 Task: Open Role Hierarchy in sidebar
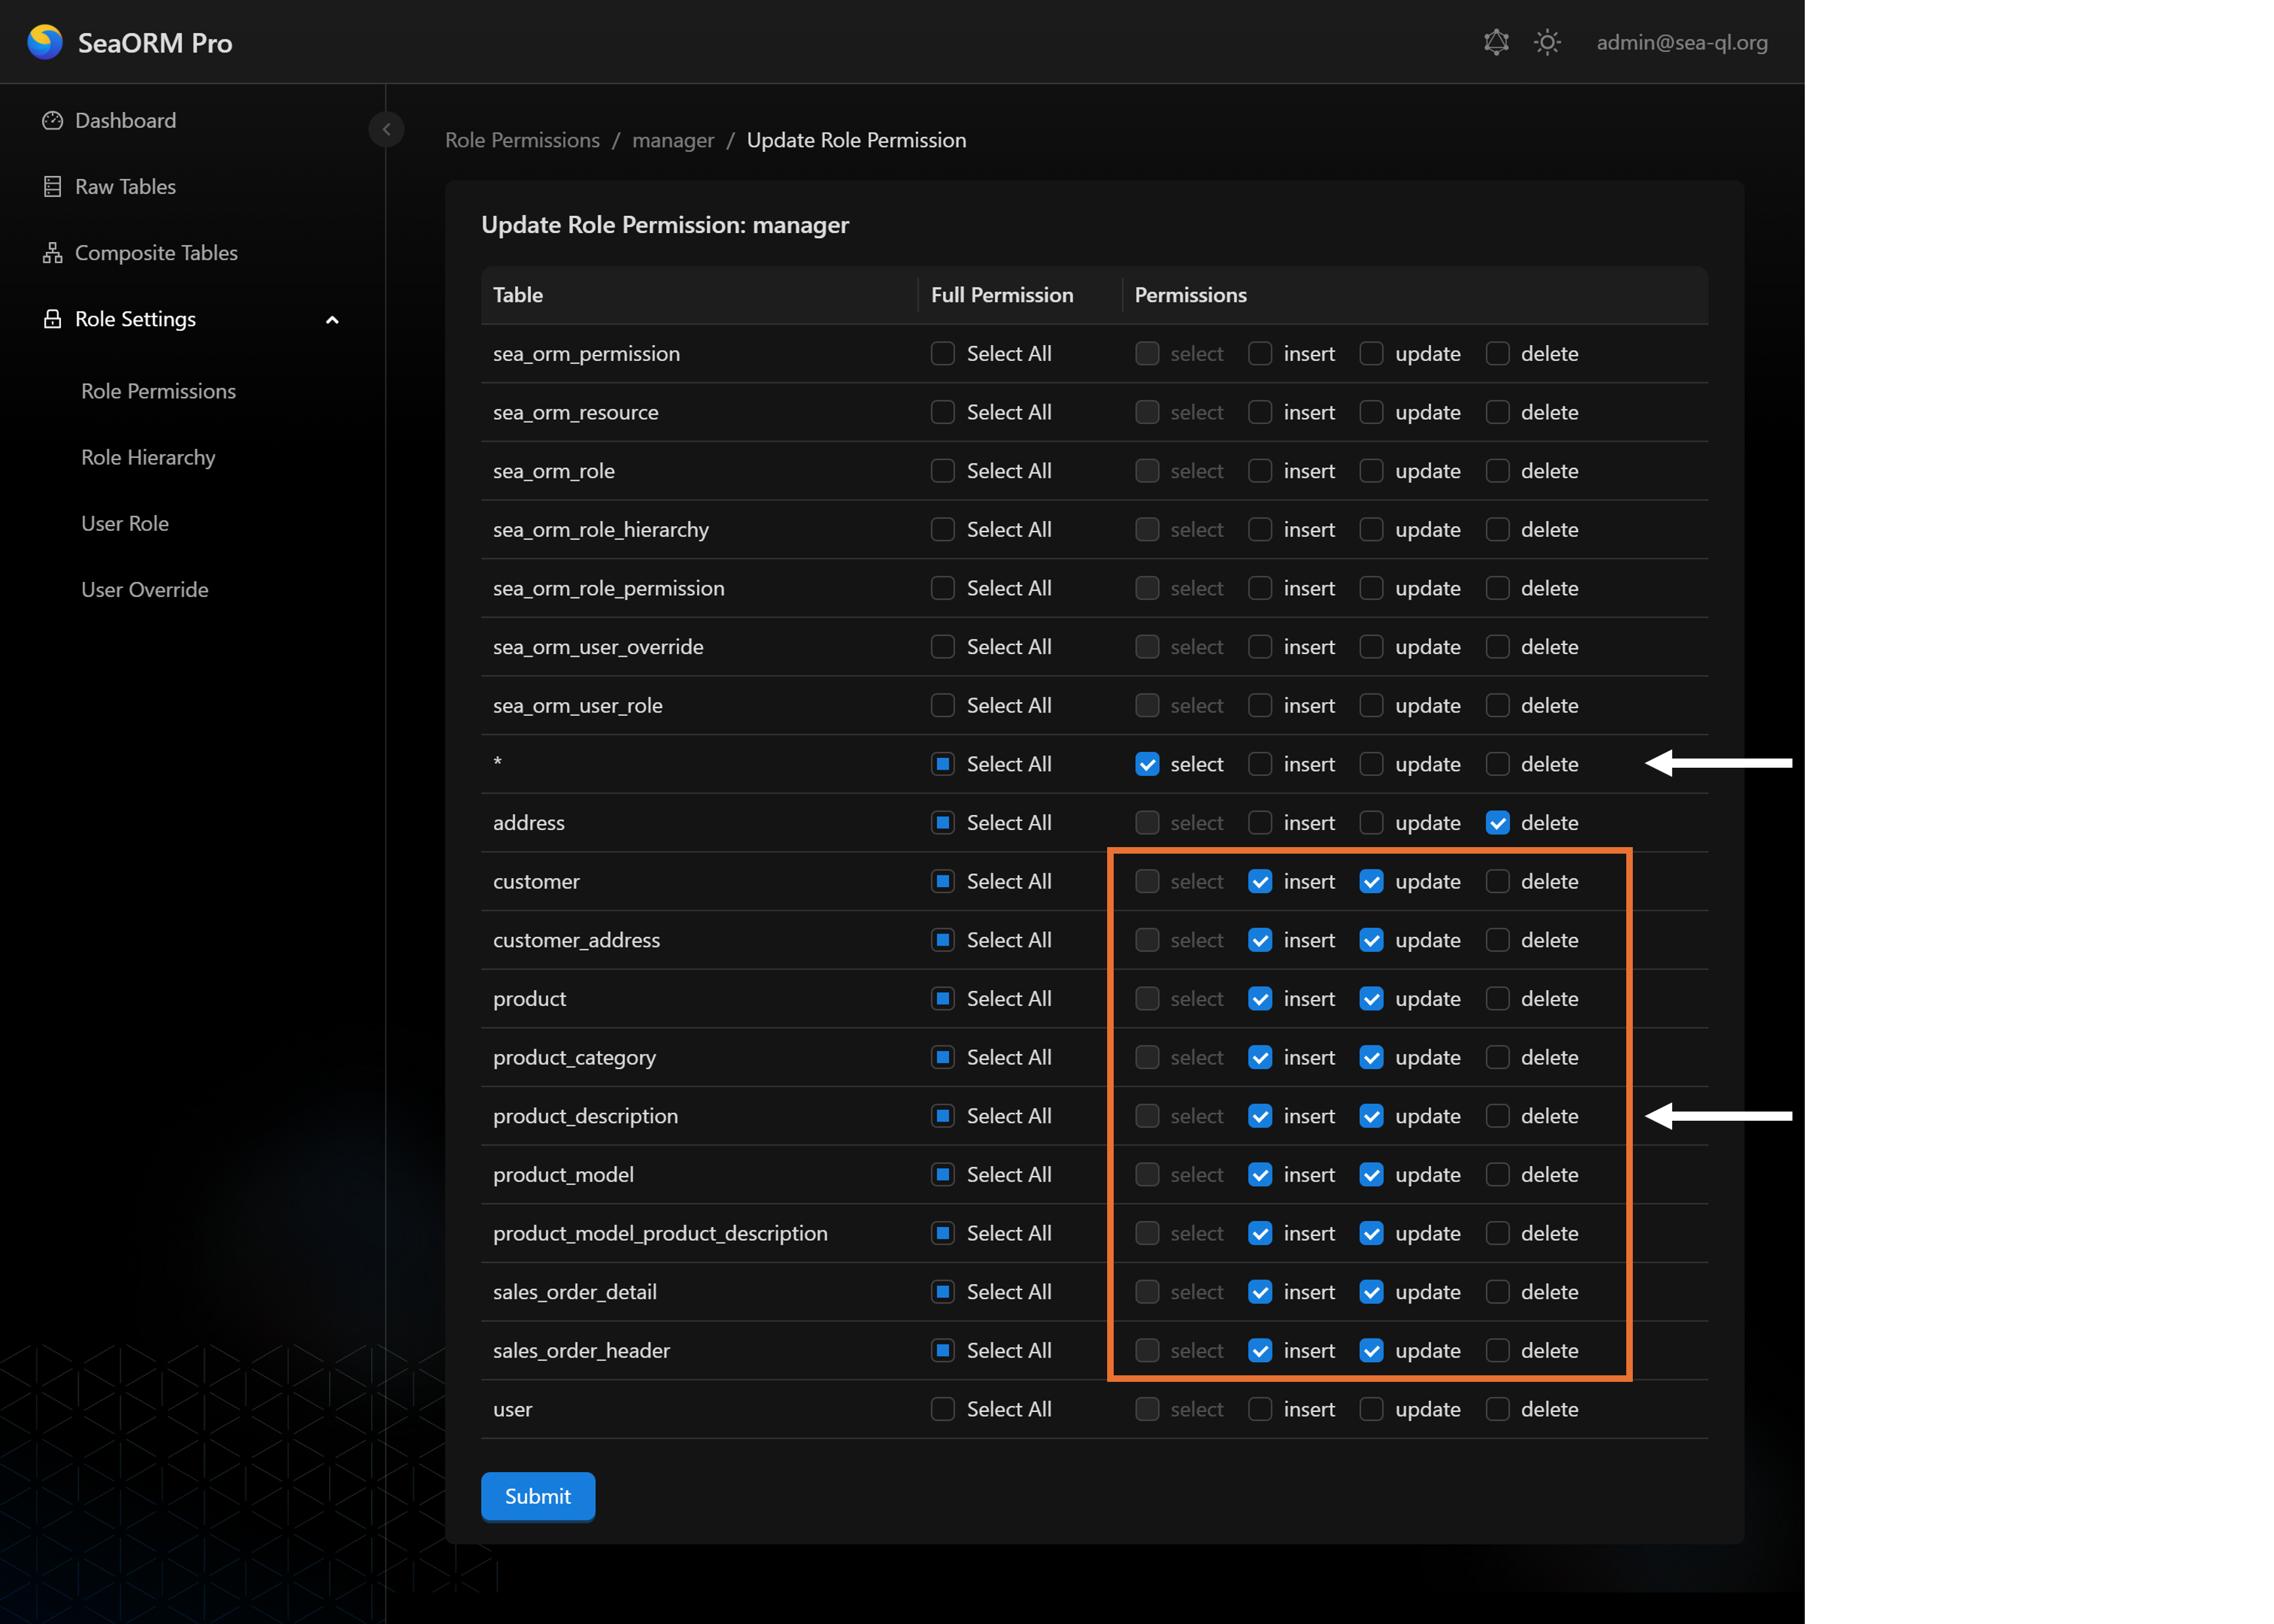pyautogui.click(x=148, y=457)
